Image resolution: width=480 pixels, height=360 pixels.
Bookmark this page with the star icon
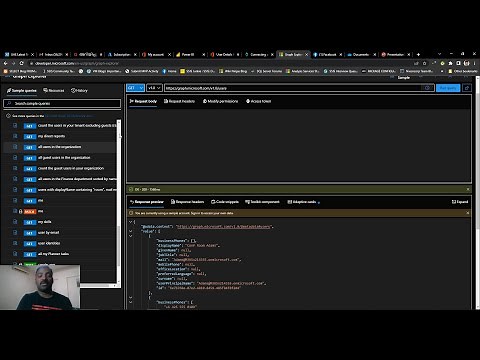[424, 63]
